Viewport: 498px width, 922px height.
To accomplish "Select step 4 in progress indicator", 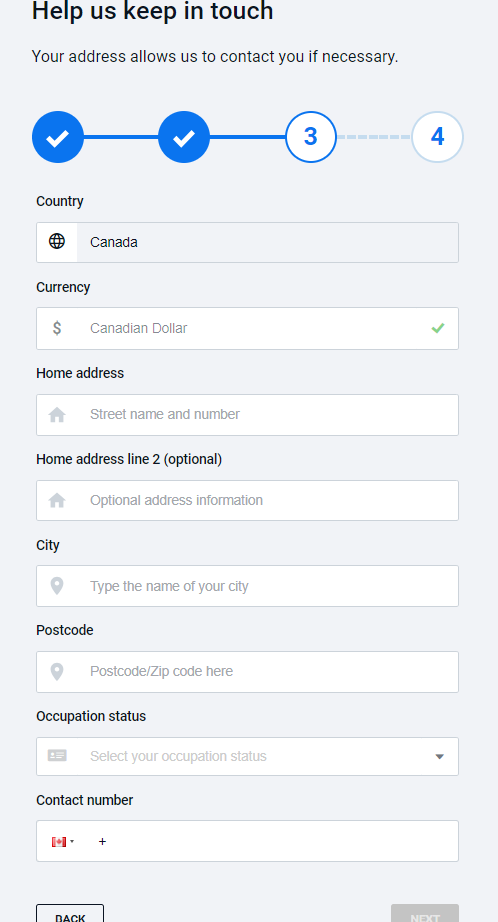I will tap(437, 137).
